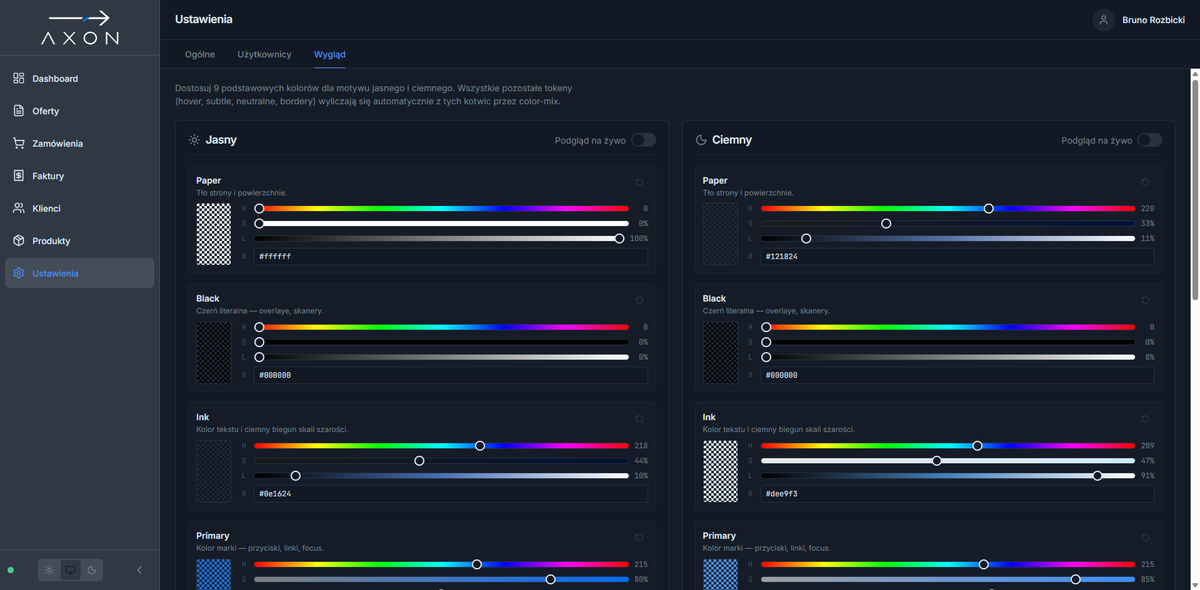The height and width of the screenshot is (590, 1200).
Task: Reset Ink color in Jasny panel
Action: [x=639, y=419]
